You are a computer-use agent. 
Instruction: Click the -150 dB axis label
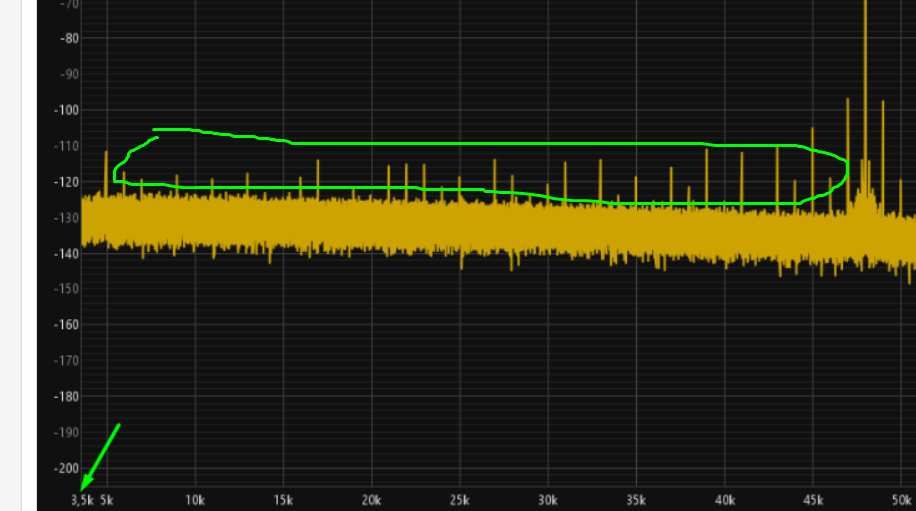(x=66, y=289)
